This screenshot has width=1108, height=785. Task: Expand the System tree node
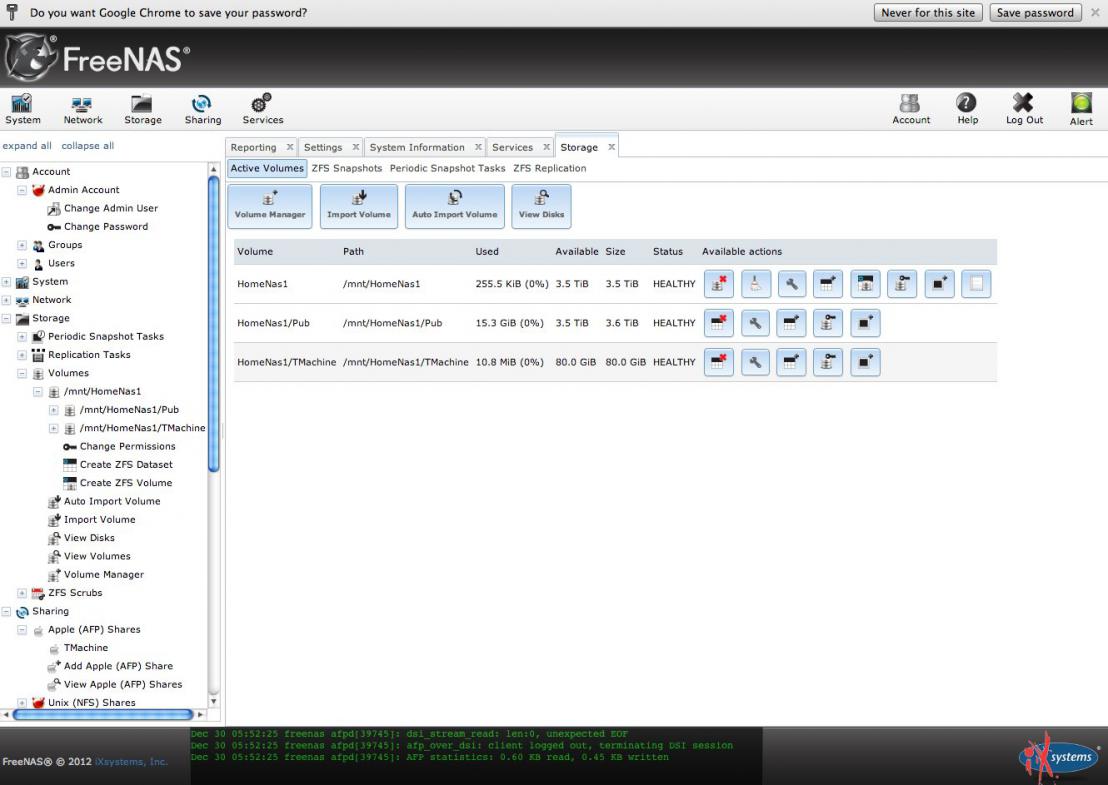tap(6, 282)
